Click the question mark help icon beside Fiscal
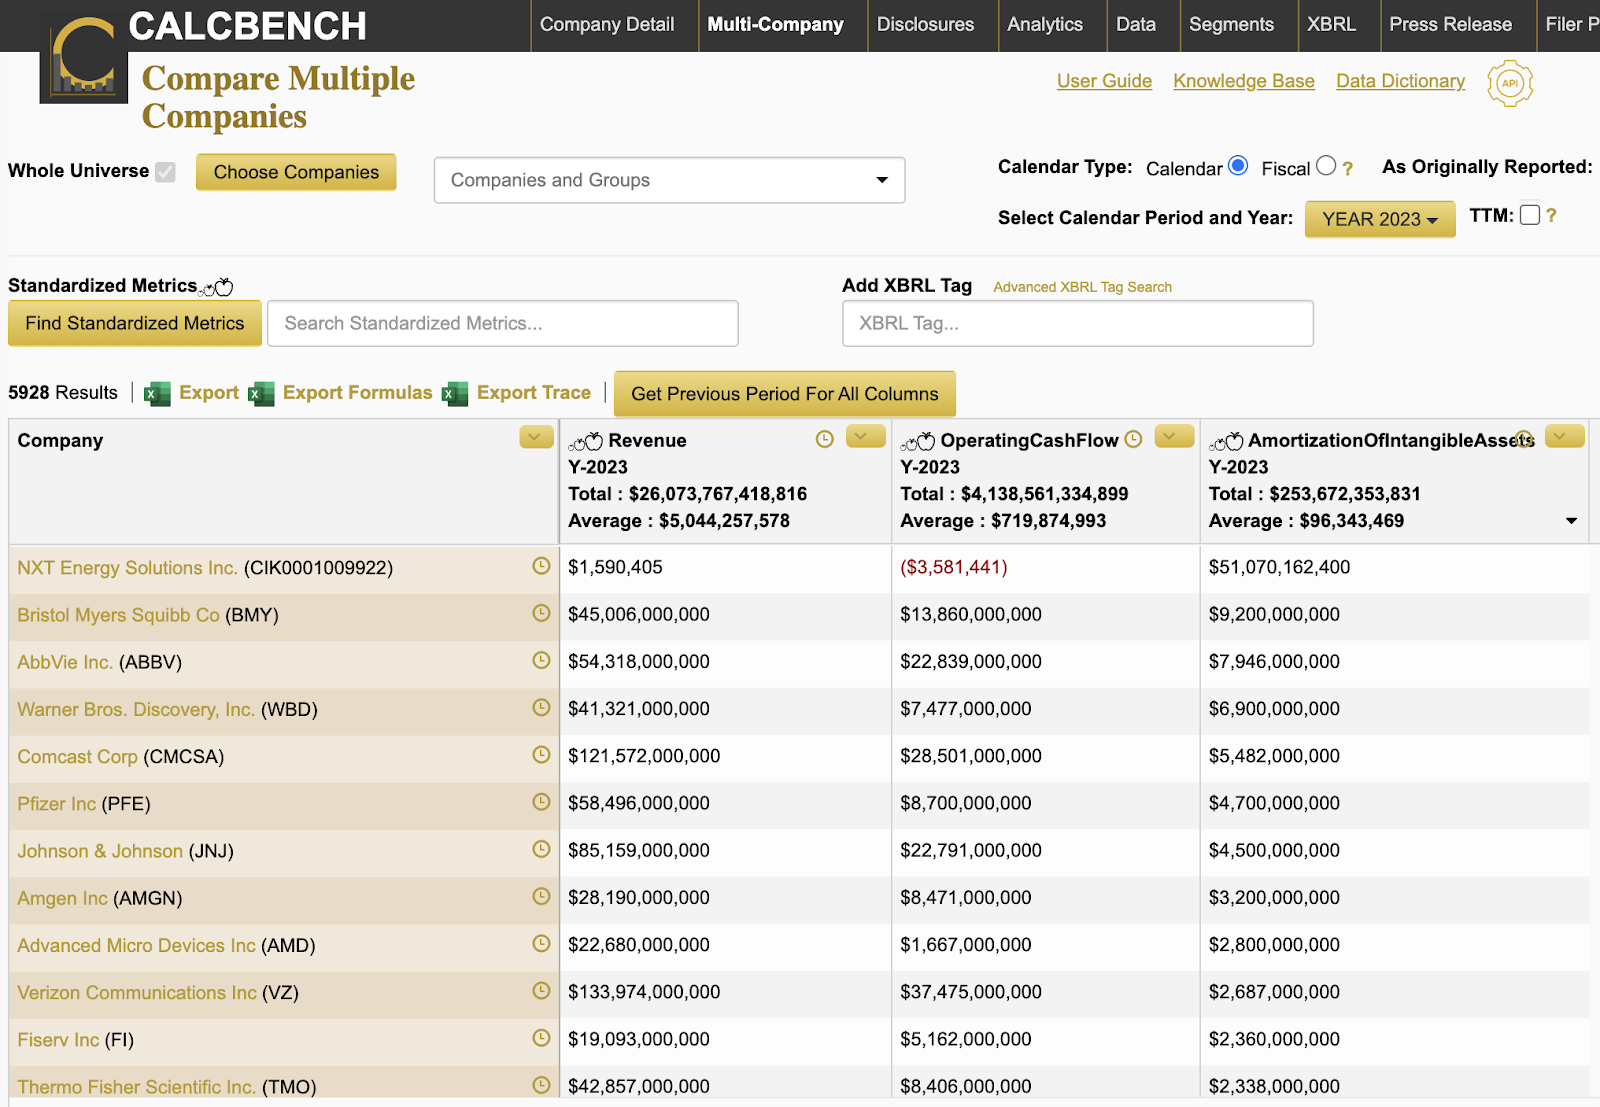Viewport: 1600px width, 1107px height. point(1347,169)
